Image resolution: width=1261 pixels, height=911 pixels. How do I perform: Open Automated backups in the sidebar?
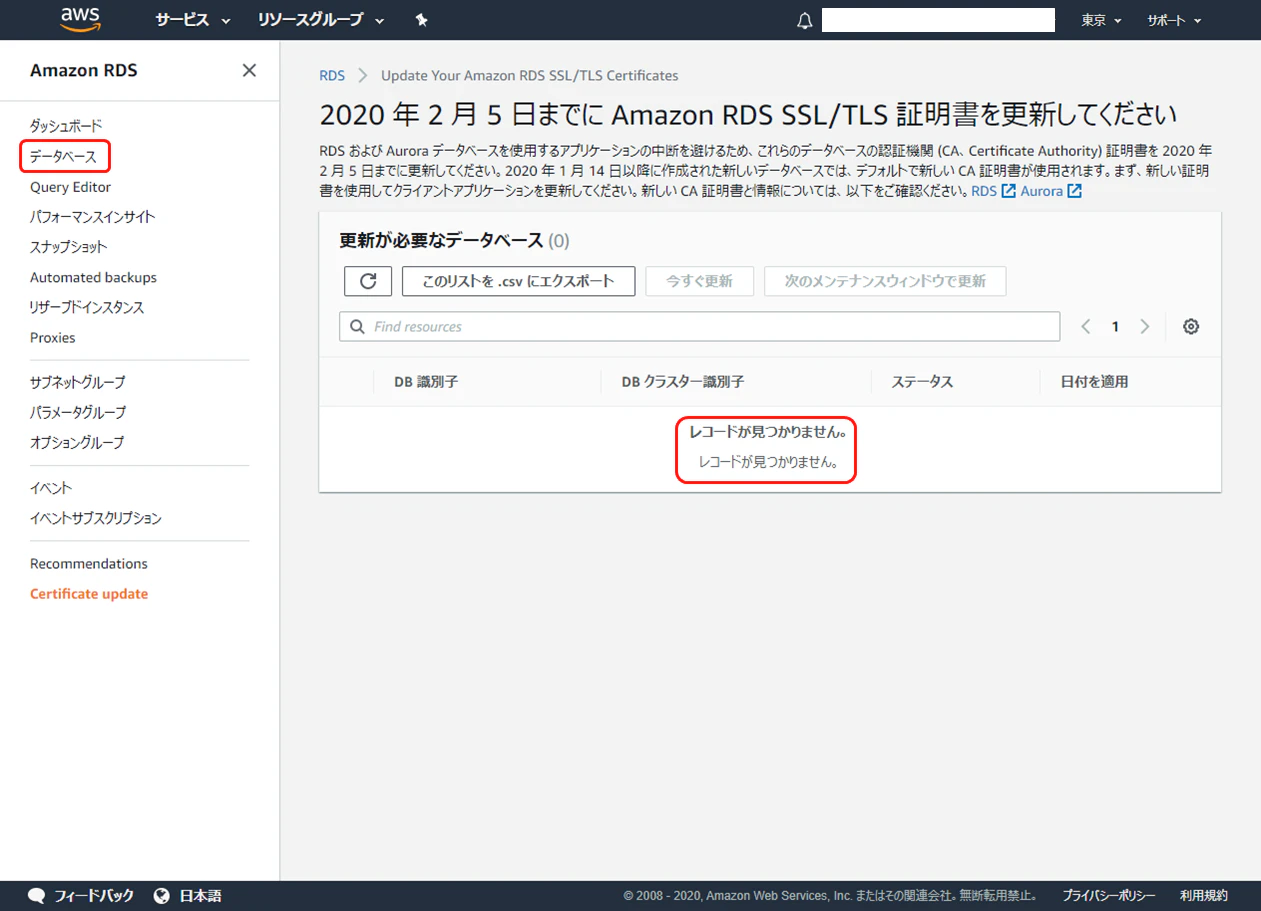coord(93,277)
